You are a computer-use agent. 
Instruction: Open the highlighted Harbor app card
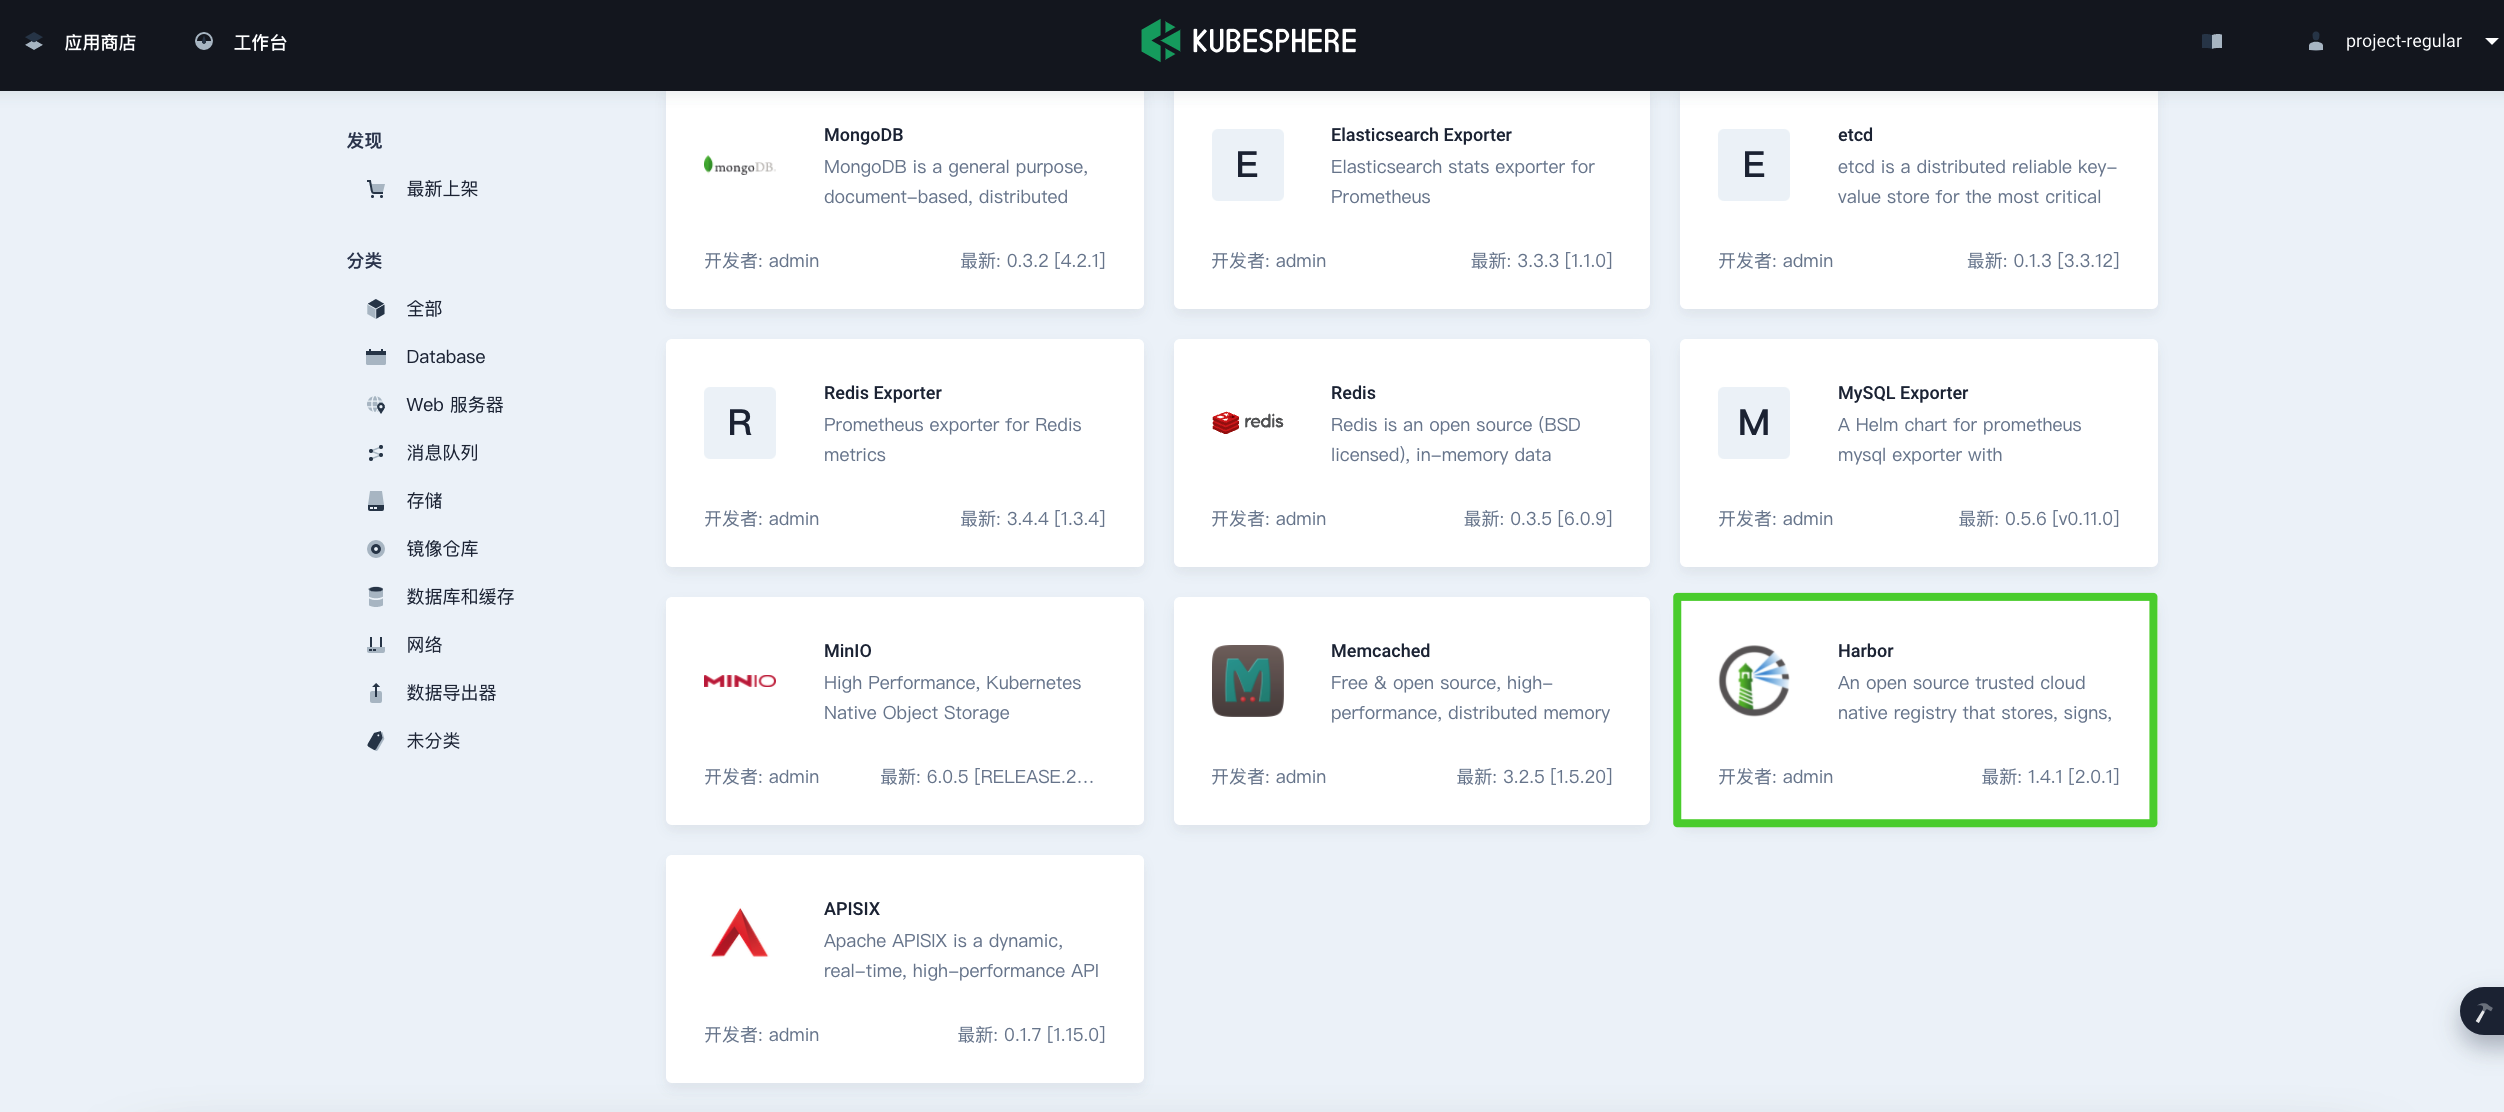click(1915, 710)
